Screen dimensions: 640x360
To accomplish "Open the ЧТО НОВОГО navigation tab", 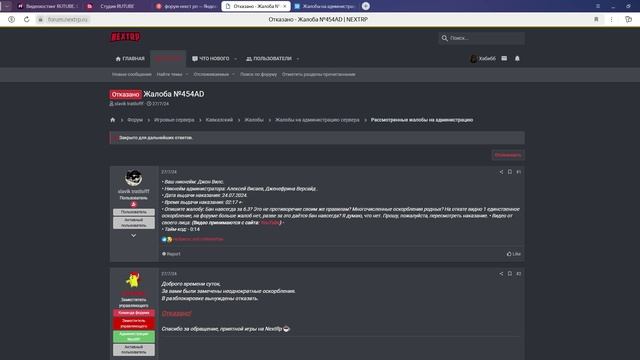I will pos(211,59).
